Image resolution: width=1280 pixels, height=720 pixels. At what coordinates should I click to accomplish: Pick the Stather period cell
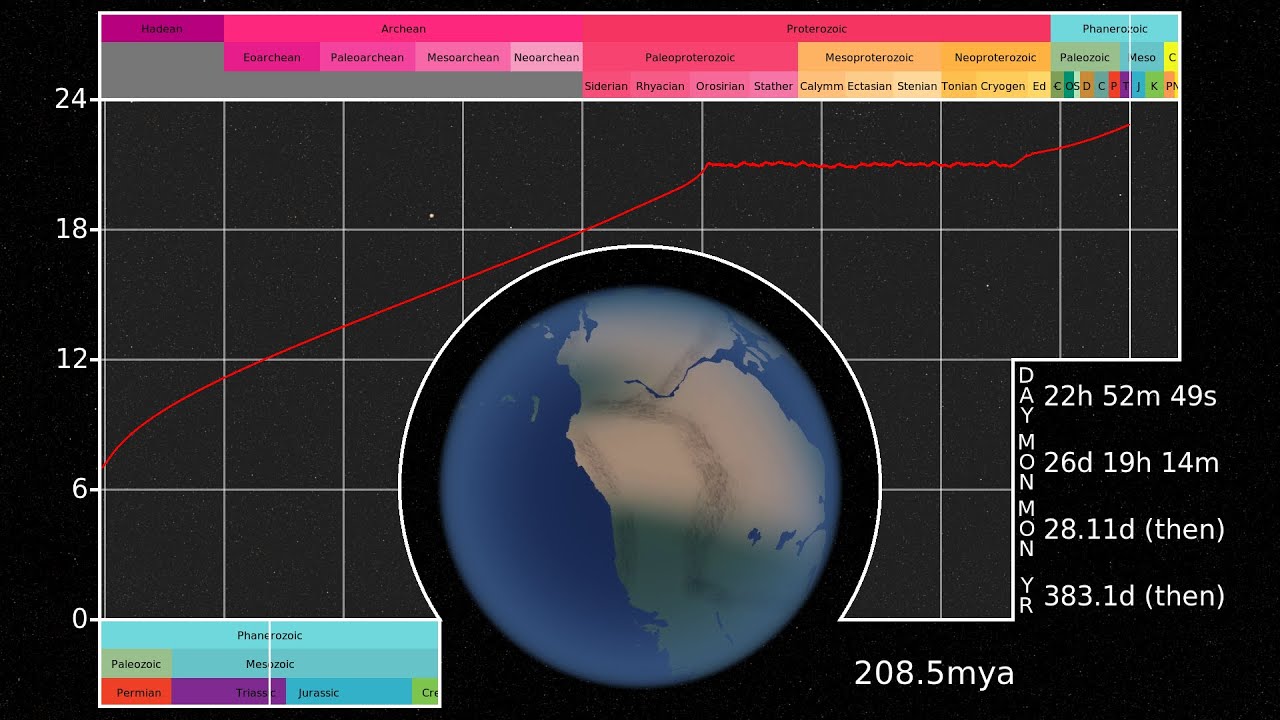tap(773, 86)
